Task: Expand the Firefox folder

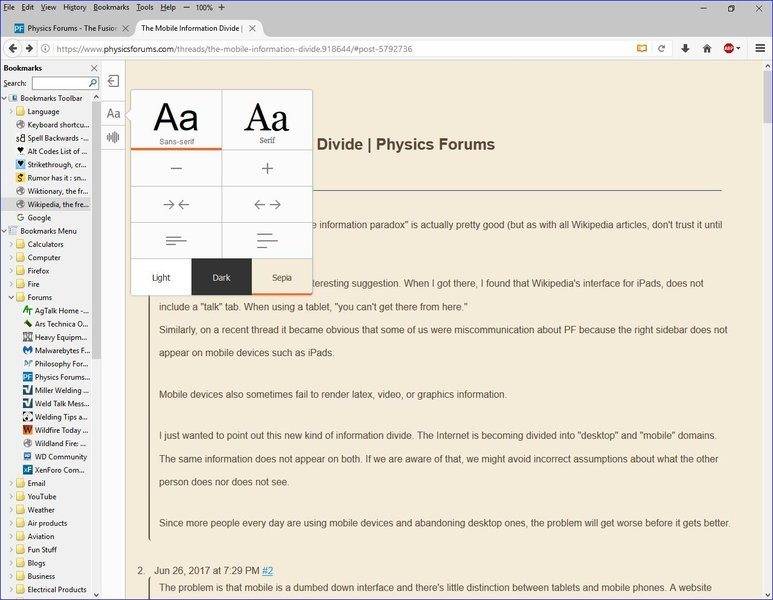Action: pyautogui.click(x=11, y=271)
